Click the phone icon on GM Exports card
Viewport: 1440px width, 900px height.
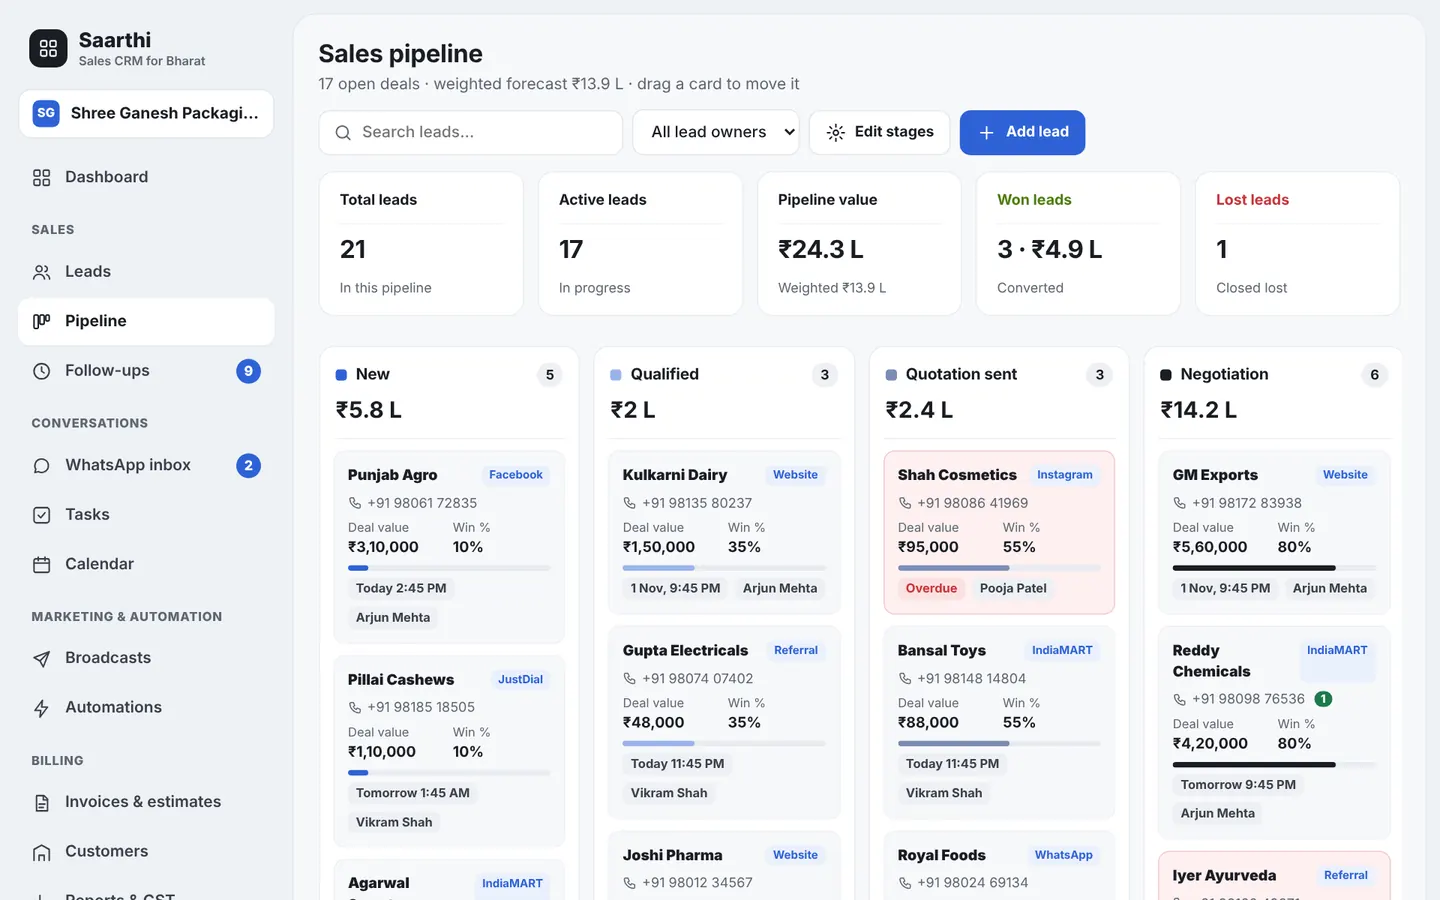[x=1179, y=503]
